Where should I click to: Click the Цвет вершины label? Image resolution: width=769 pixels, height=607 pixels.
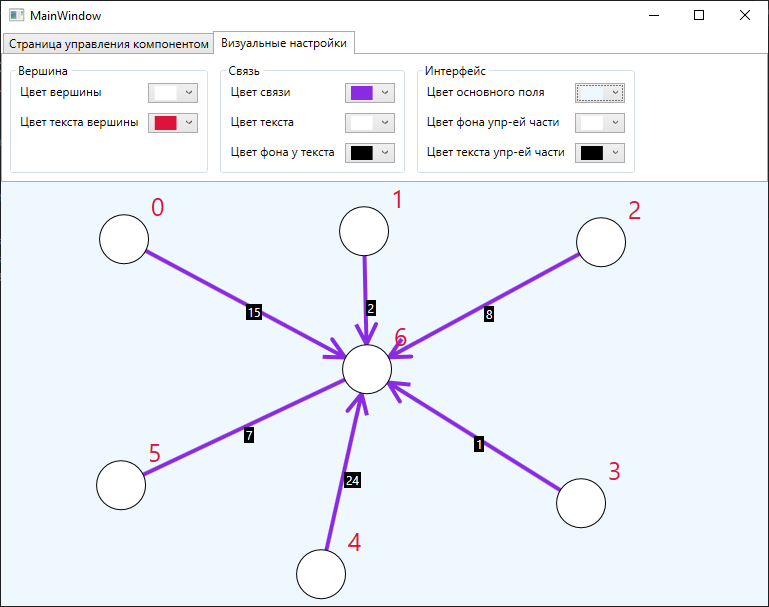[x=61, y=92]
